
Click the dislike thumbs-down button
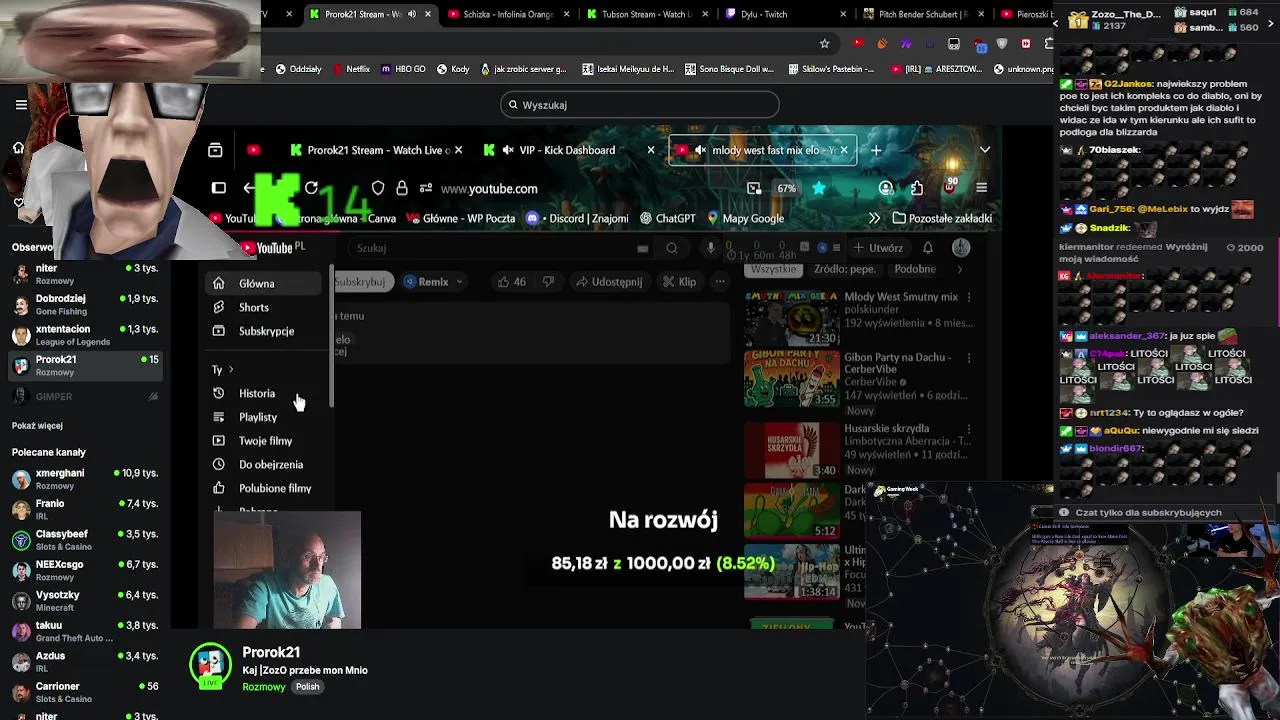[x=547, y=282]
